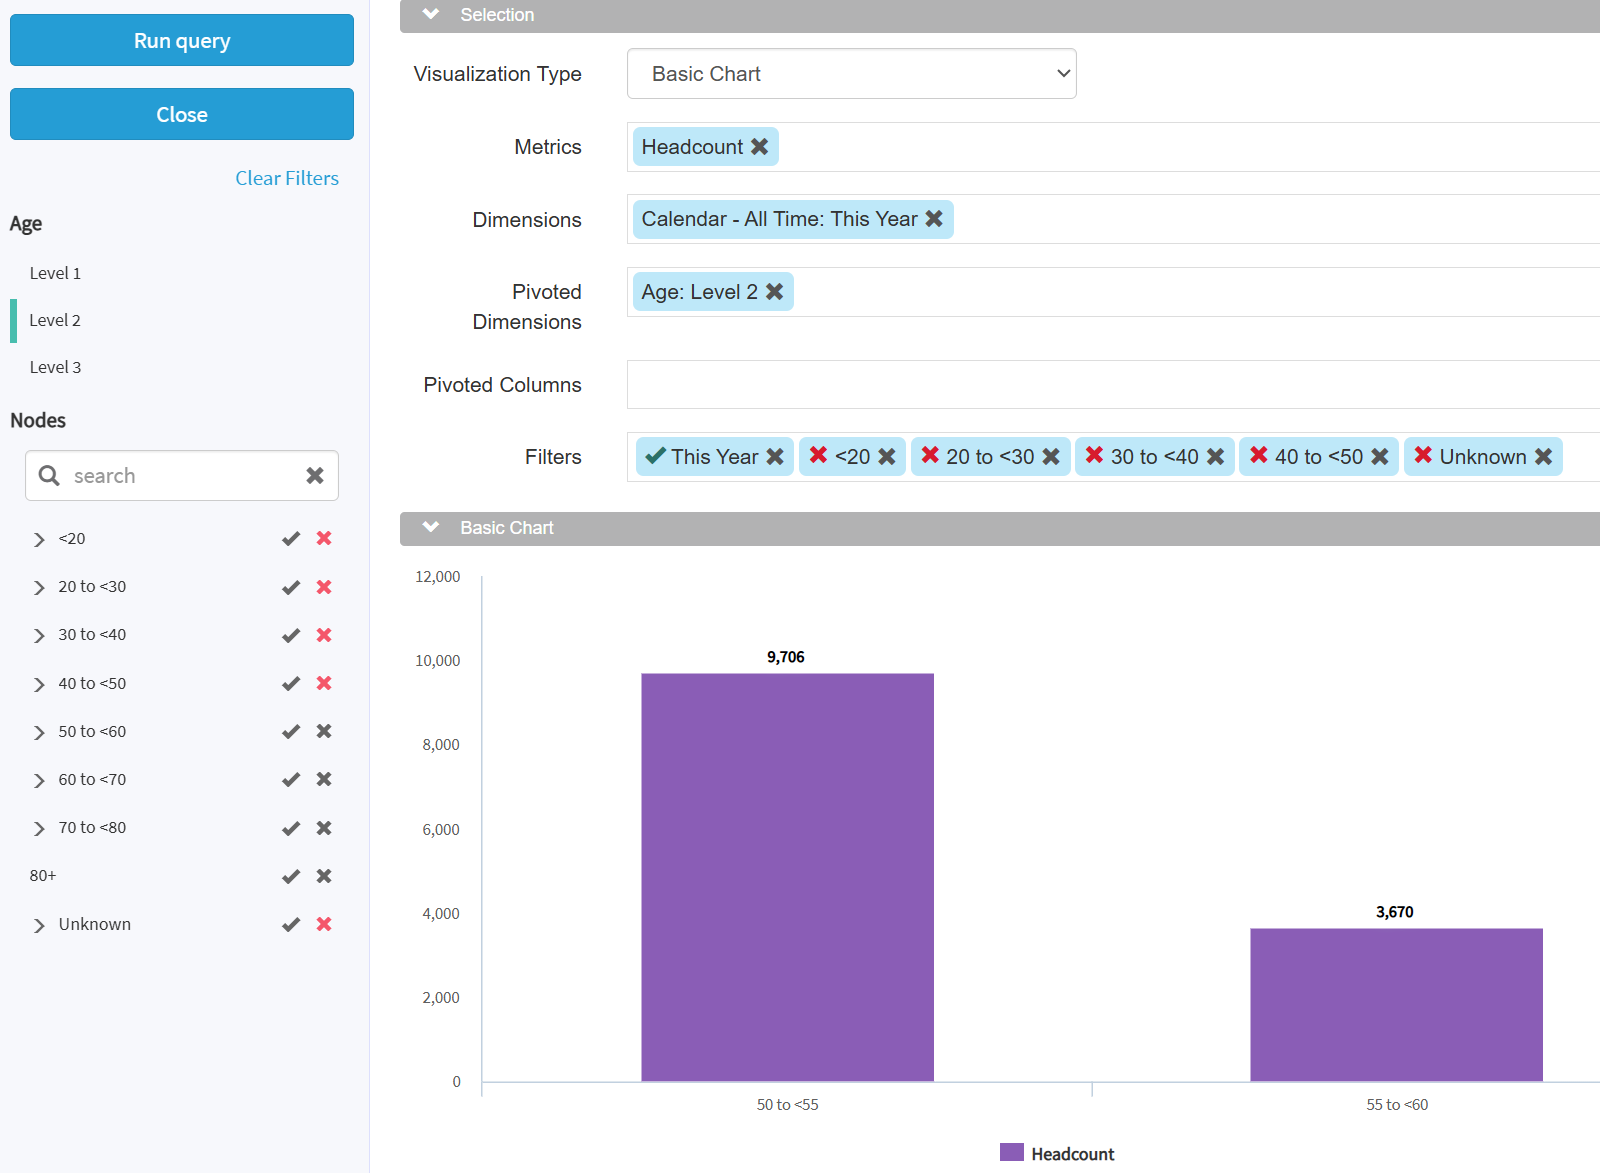This screenshot has width=1600, height=1173.
Task: Remove the 40 to <50 filter chip
Action: (1380, 457)
